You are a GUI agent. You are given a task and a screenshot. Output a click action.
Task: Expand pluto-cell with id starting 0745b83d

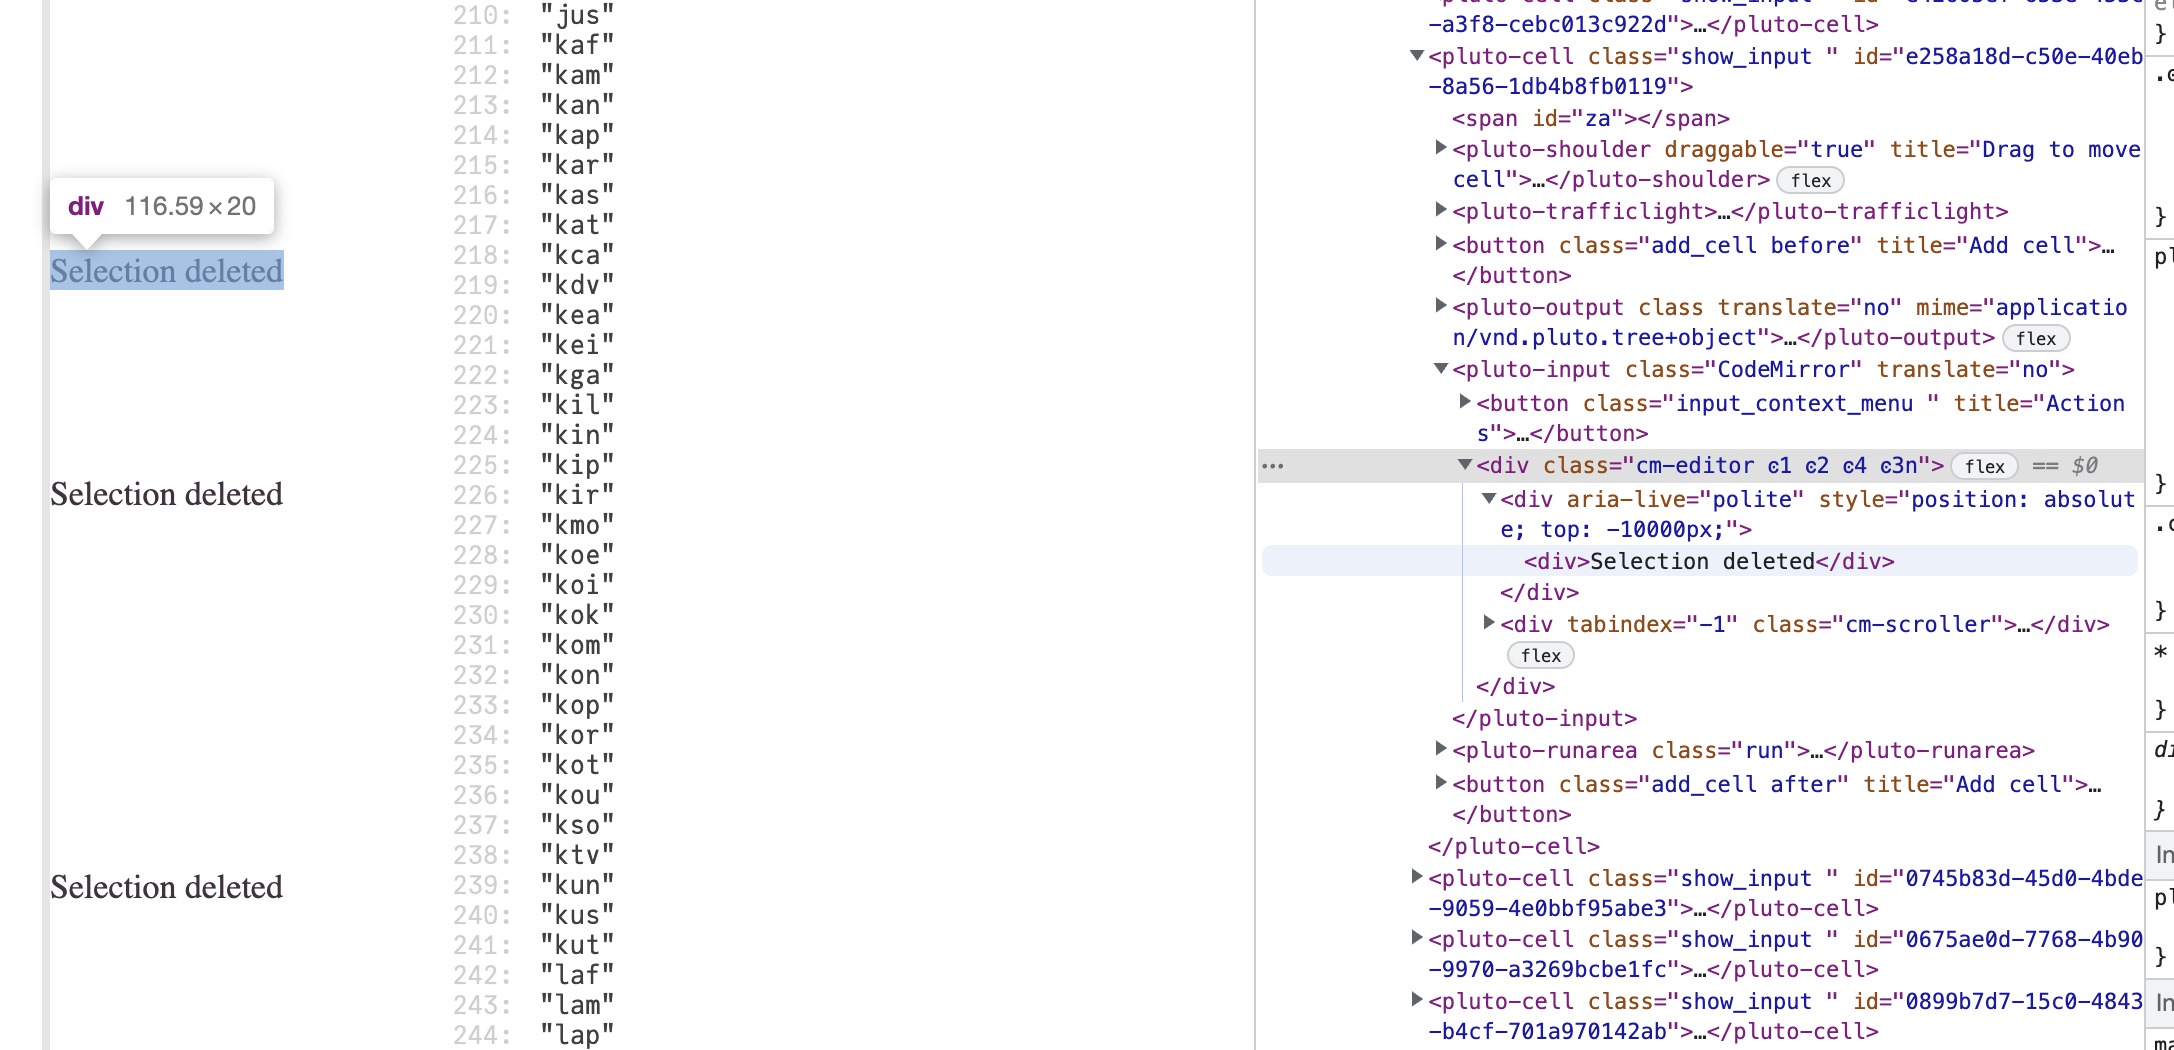[x=1415, y=877]
